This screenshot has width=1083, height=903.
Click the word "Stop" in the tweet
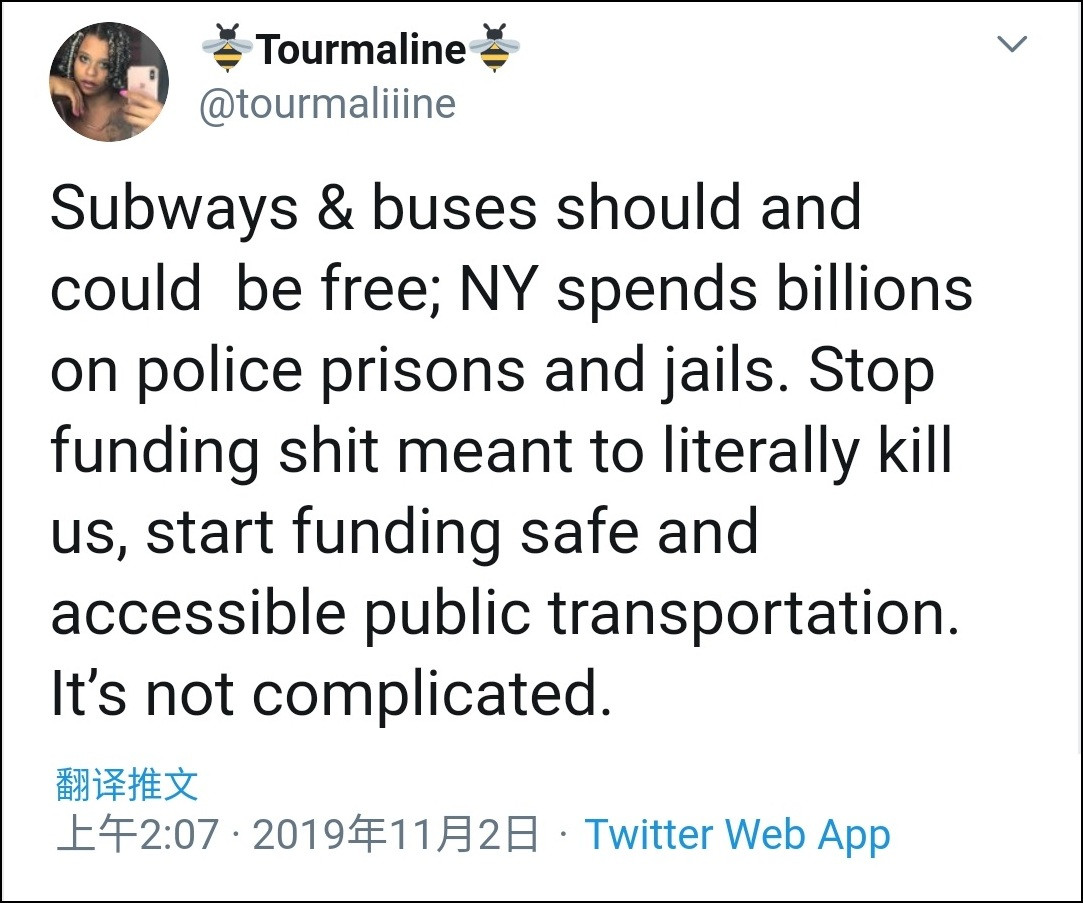click(x=871, y=371)
